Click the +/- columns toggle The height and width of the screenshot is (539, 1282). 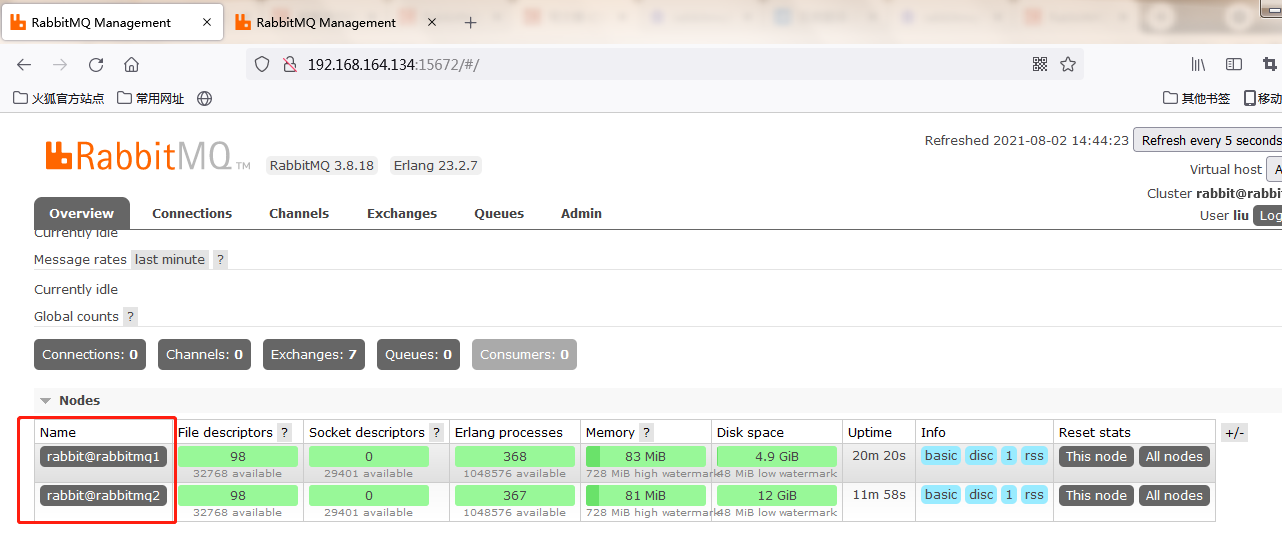pyautogui.click(x=1234, y=432)
